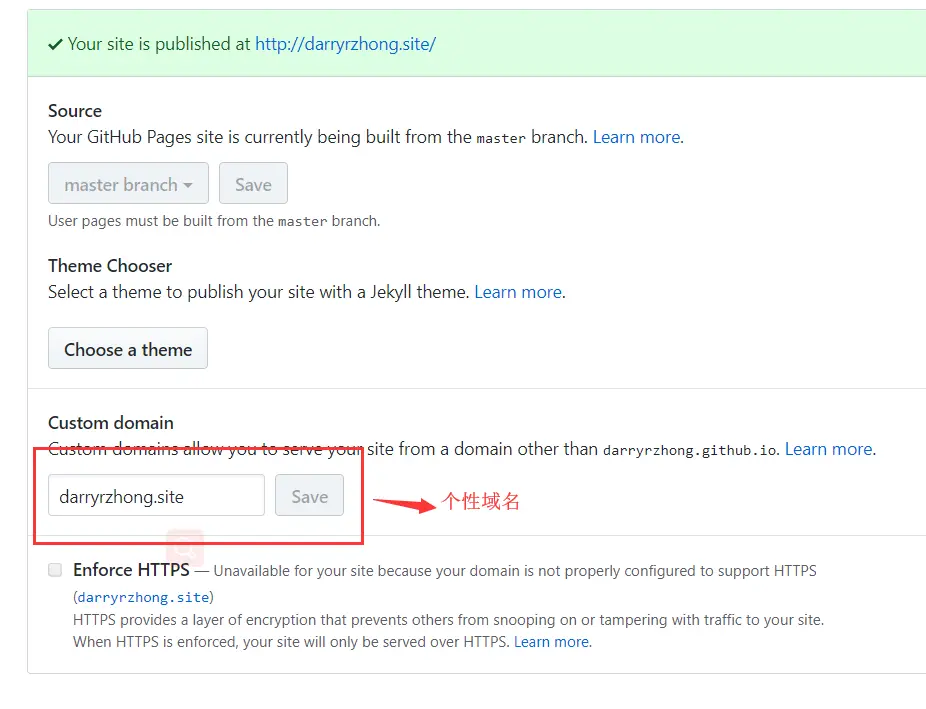Open the master branch source dropdown
Viewport: 926px width, 709px height.
click(x=128, y=184)
